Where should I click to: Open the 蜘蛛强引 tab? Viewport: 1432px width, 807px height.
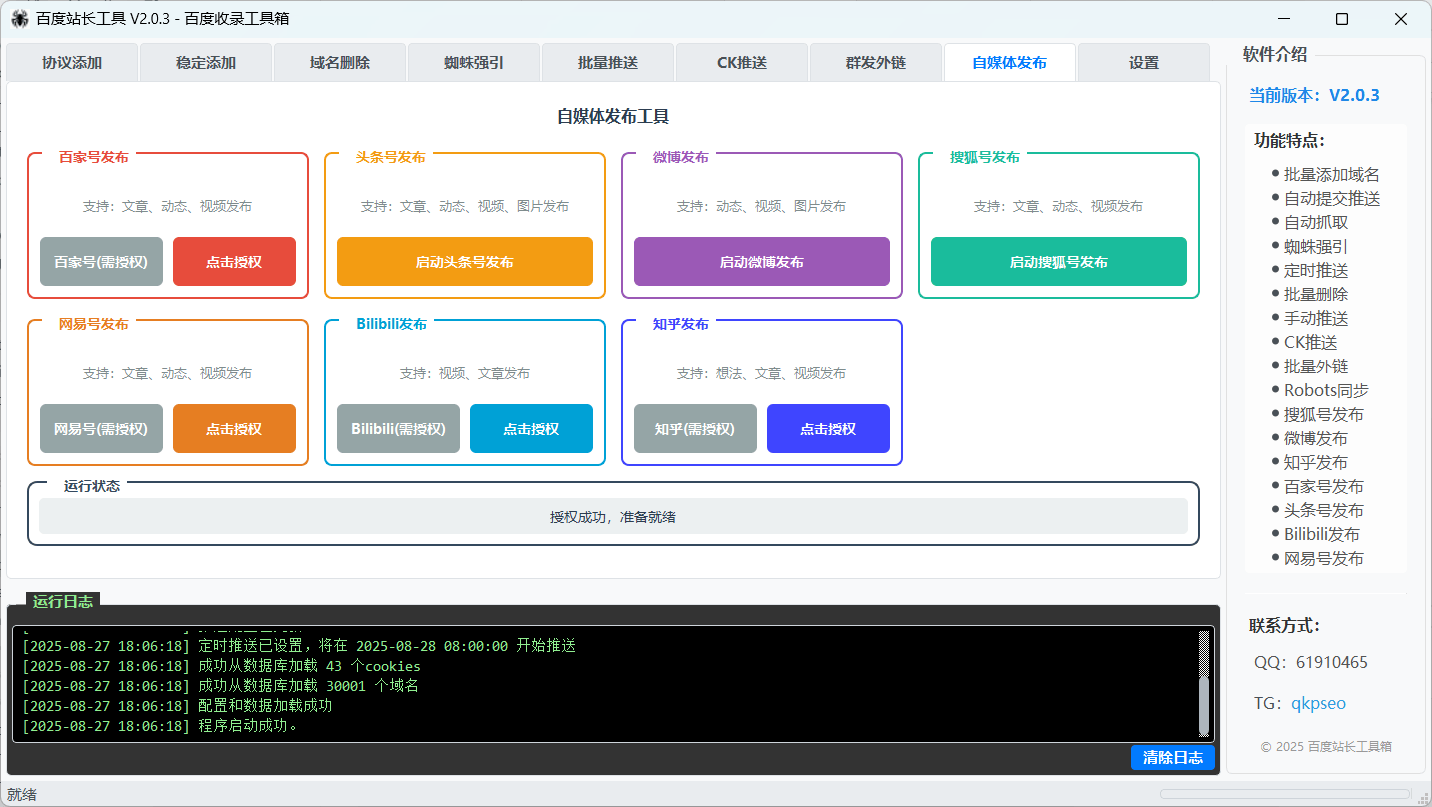(474, 62)
